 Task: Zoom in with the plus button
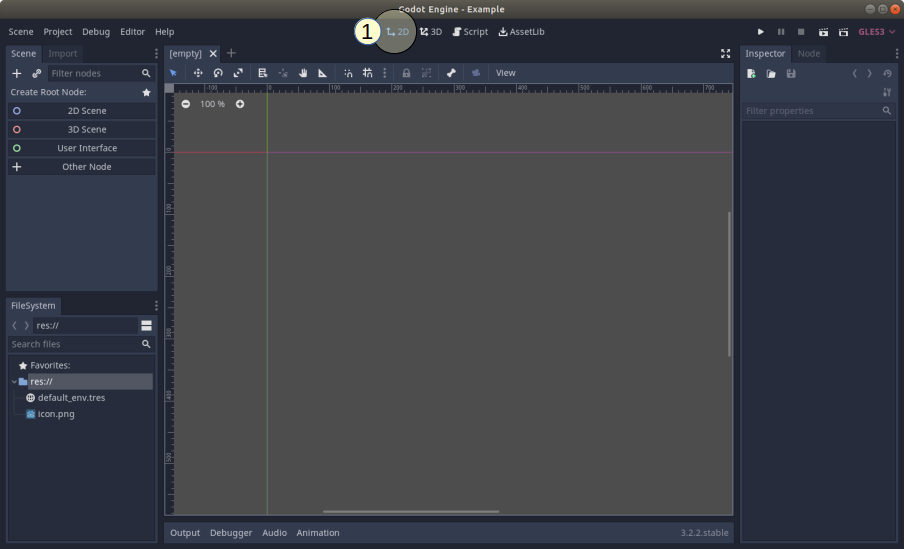point(240,104)
